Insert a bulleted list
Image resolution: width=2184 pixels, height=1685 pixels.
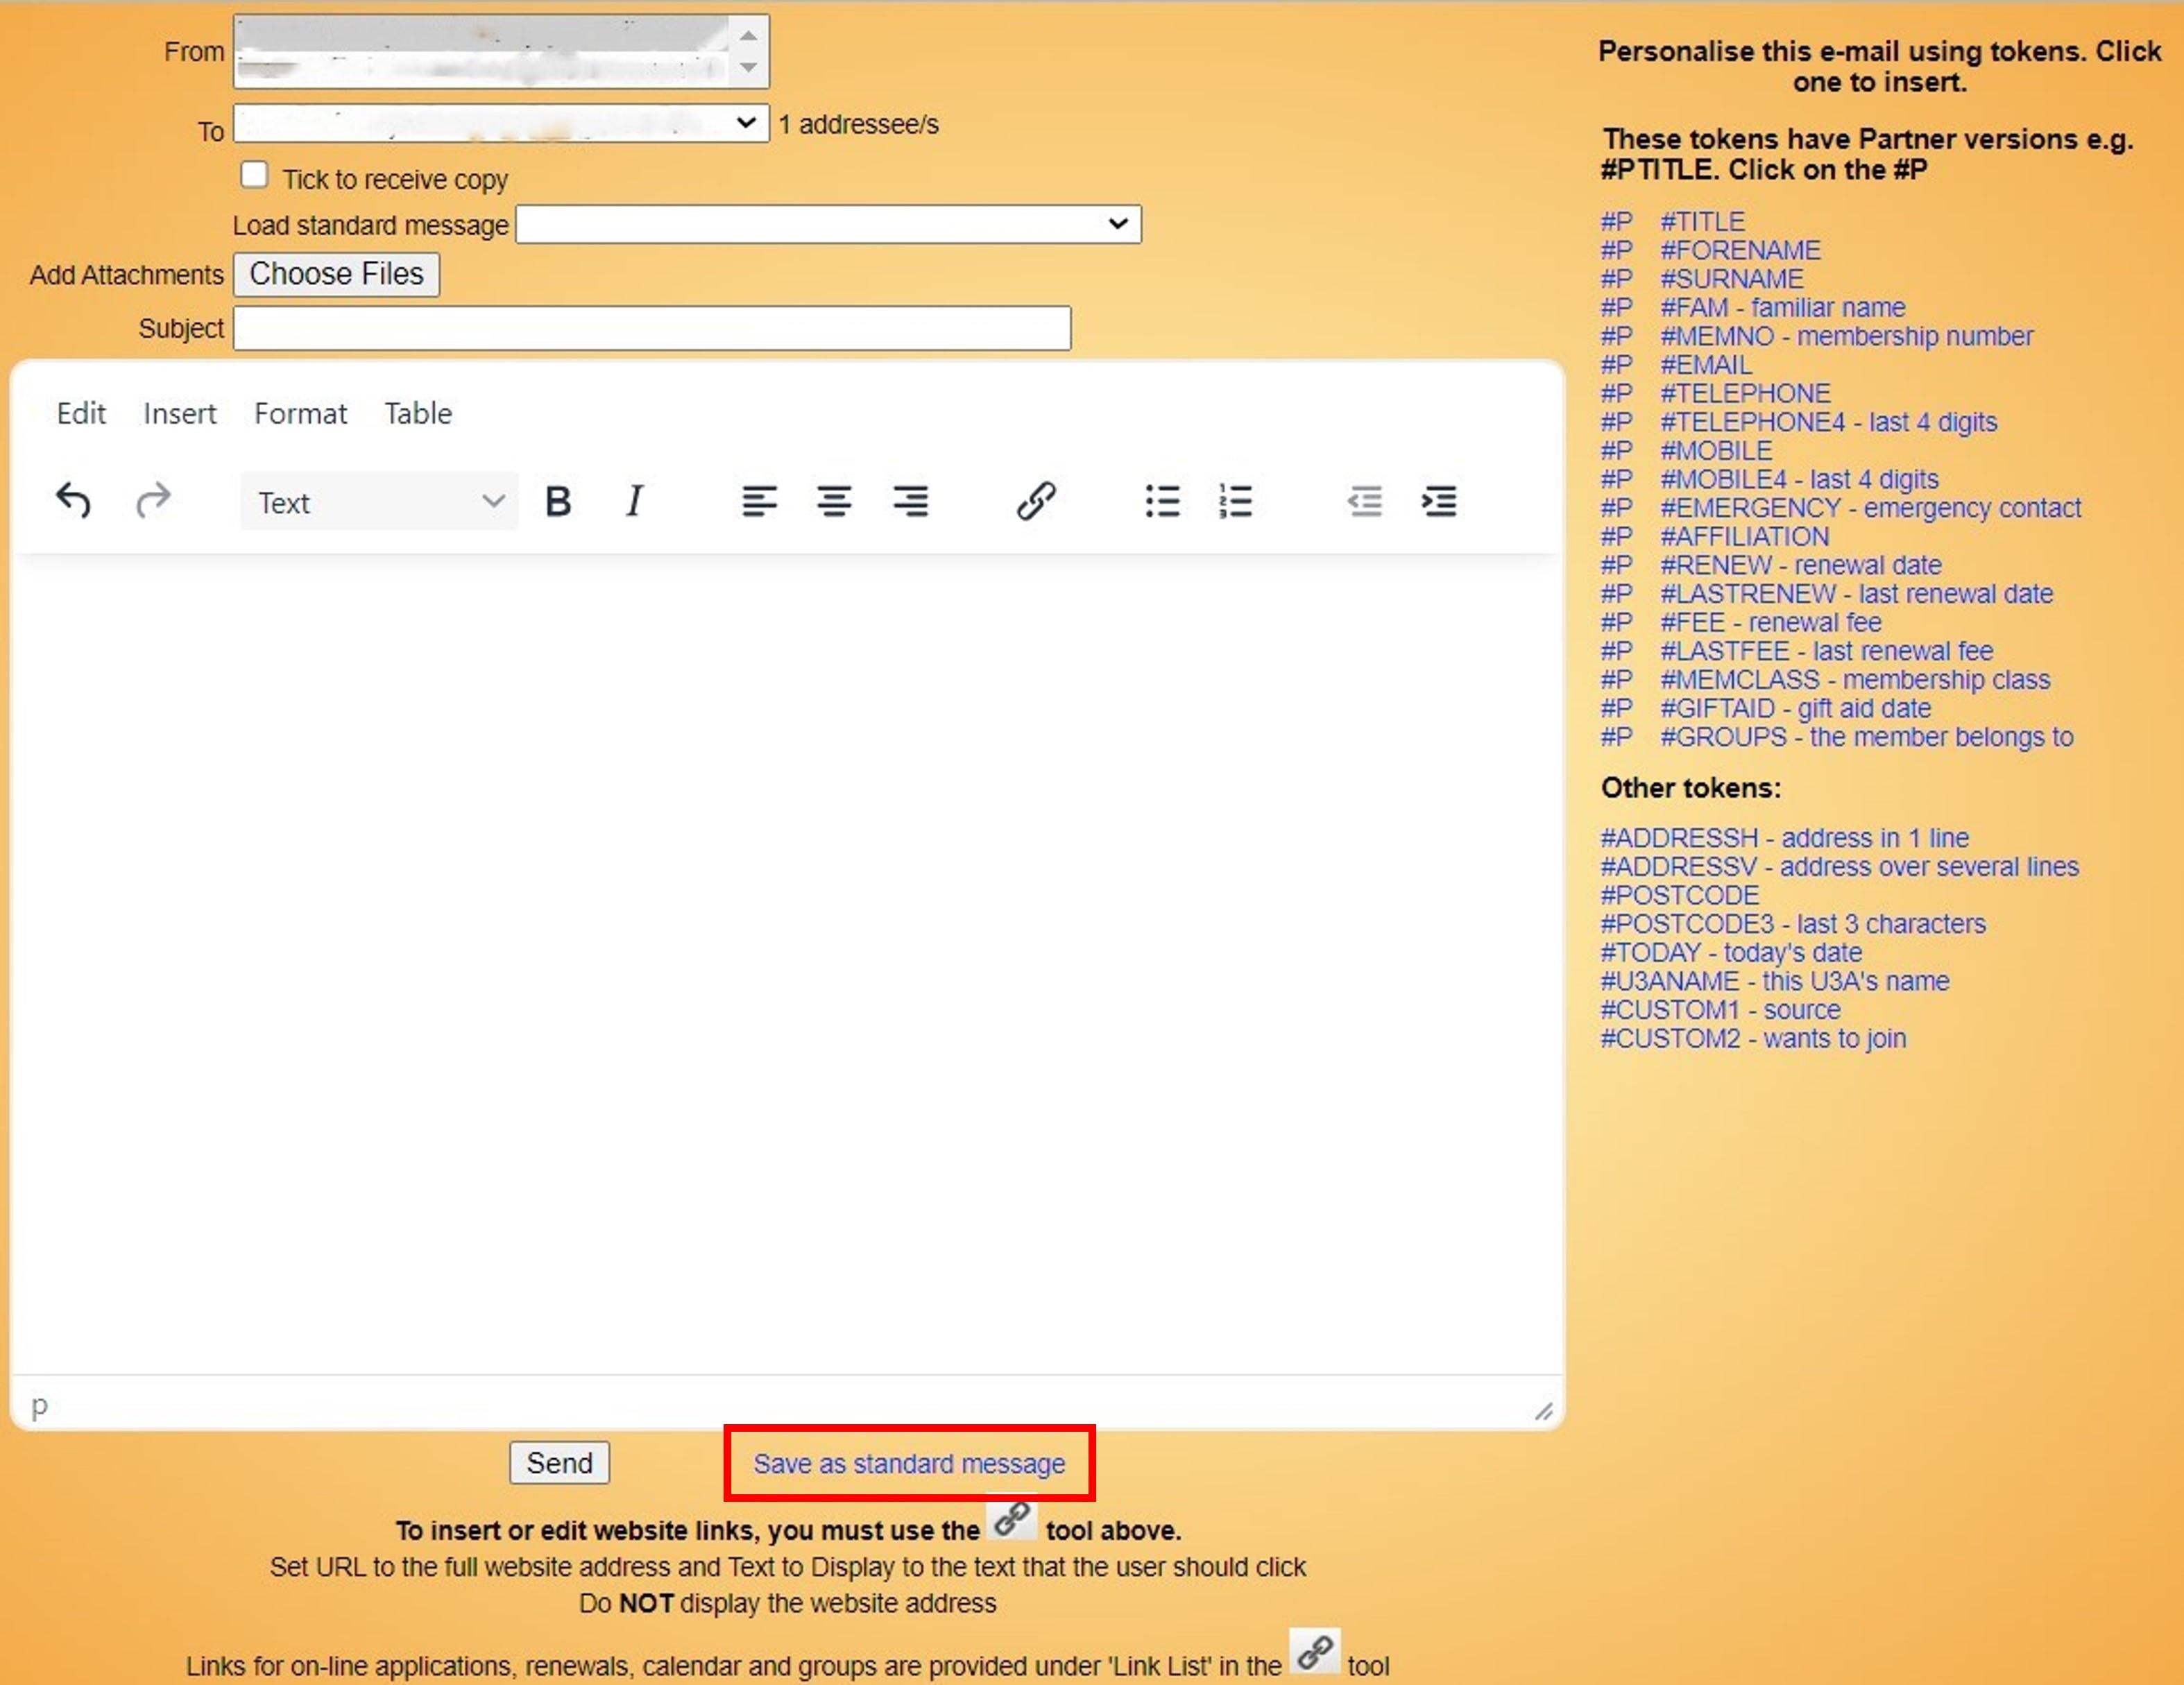click(x=1162, y=501)
